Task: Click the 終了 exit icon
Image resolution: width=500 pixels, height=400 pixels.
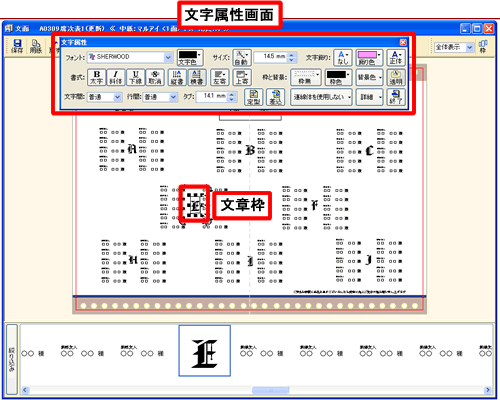Action: (396, 97)
